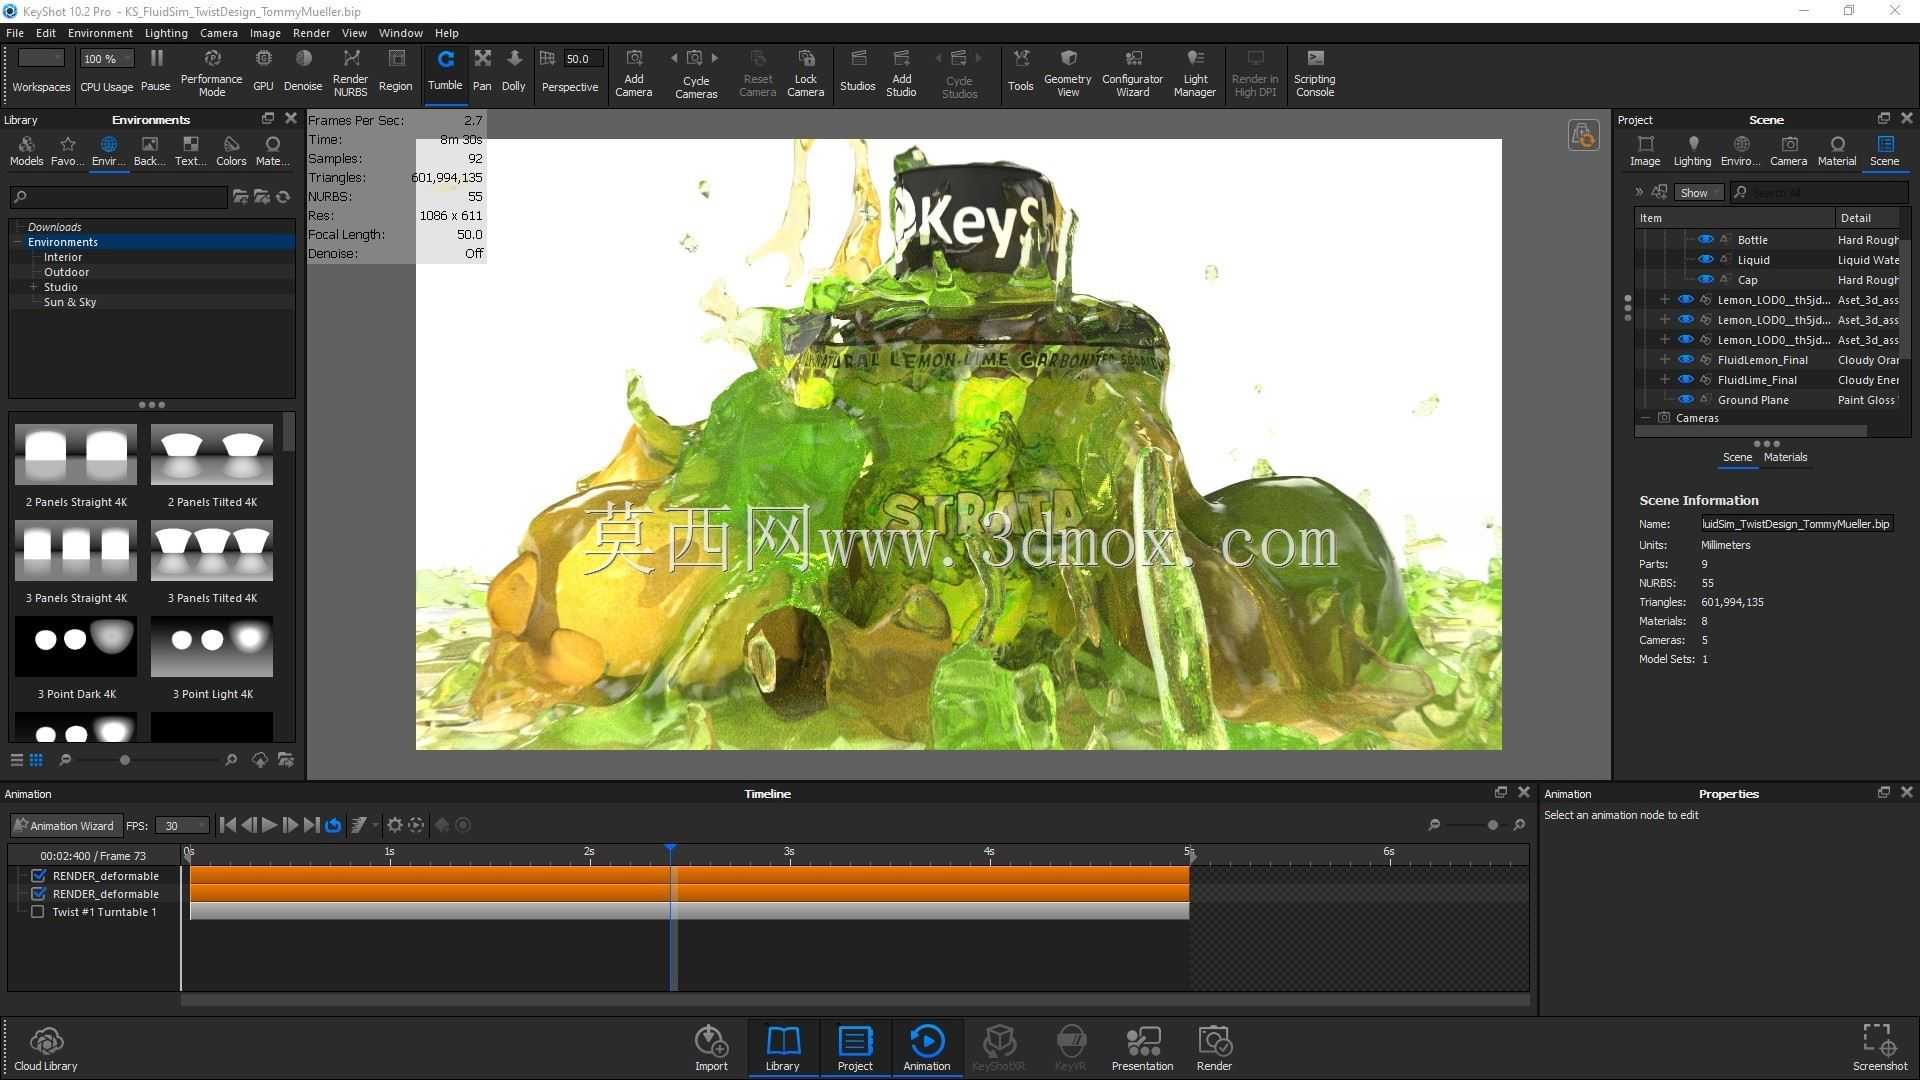
Task: Open the Scripting Console
Action: pos(1315,73)
